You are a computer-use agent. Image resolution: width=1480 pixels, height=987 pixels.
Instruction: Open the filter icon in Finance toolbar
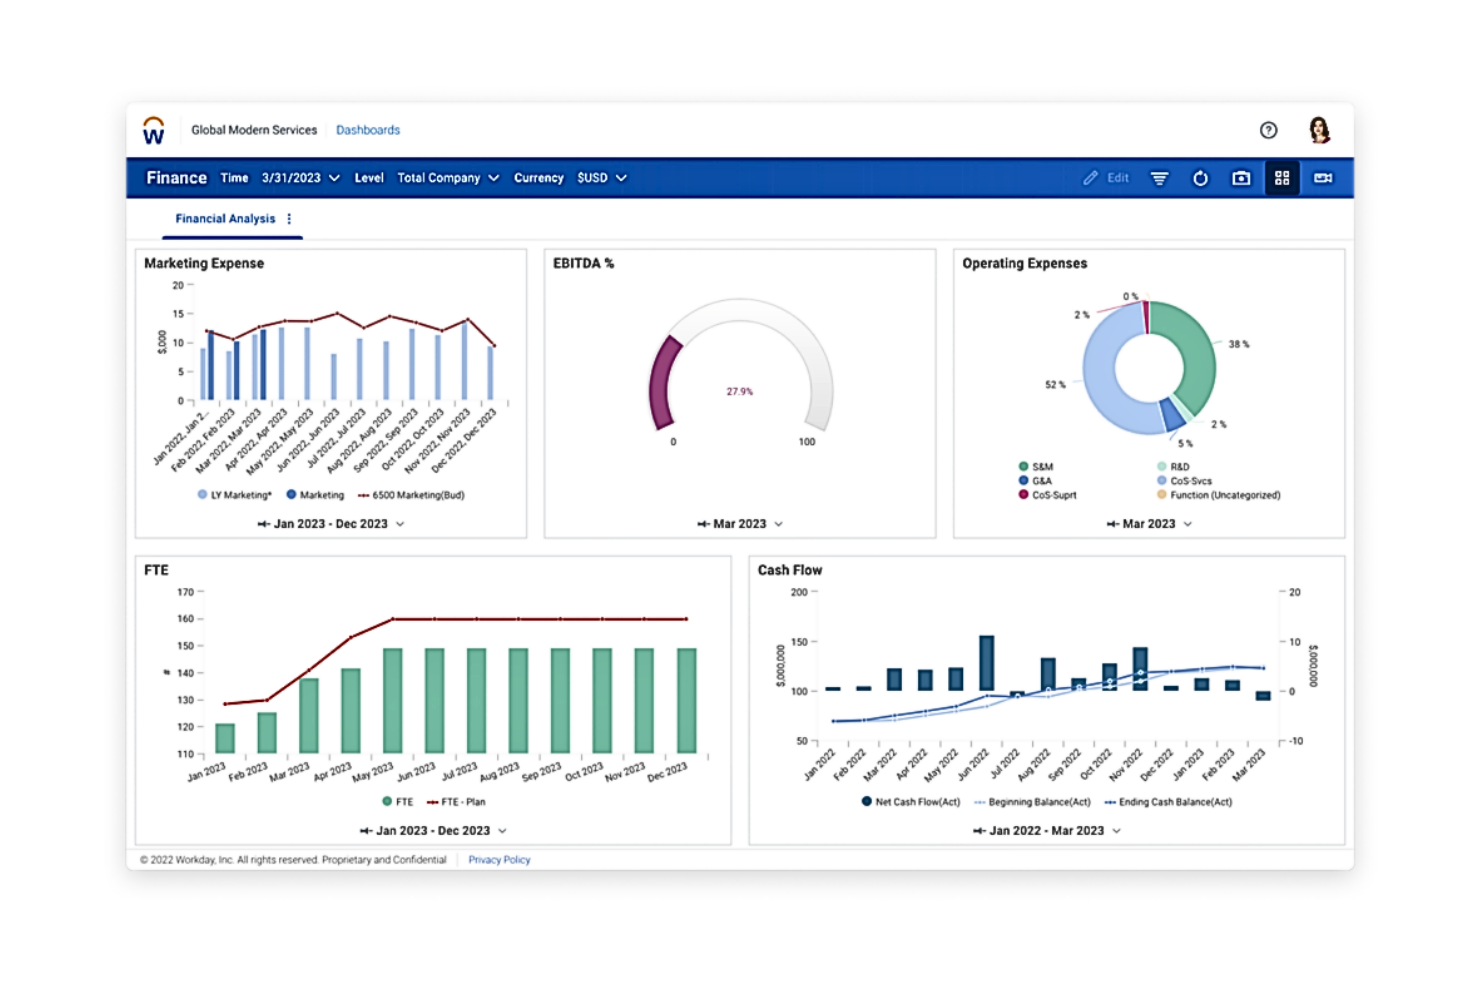pyautogui.click(x=1159, y=178)
